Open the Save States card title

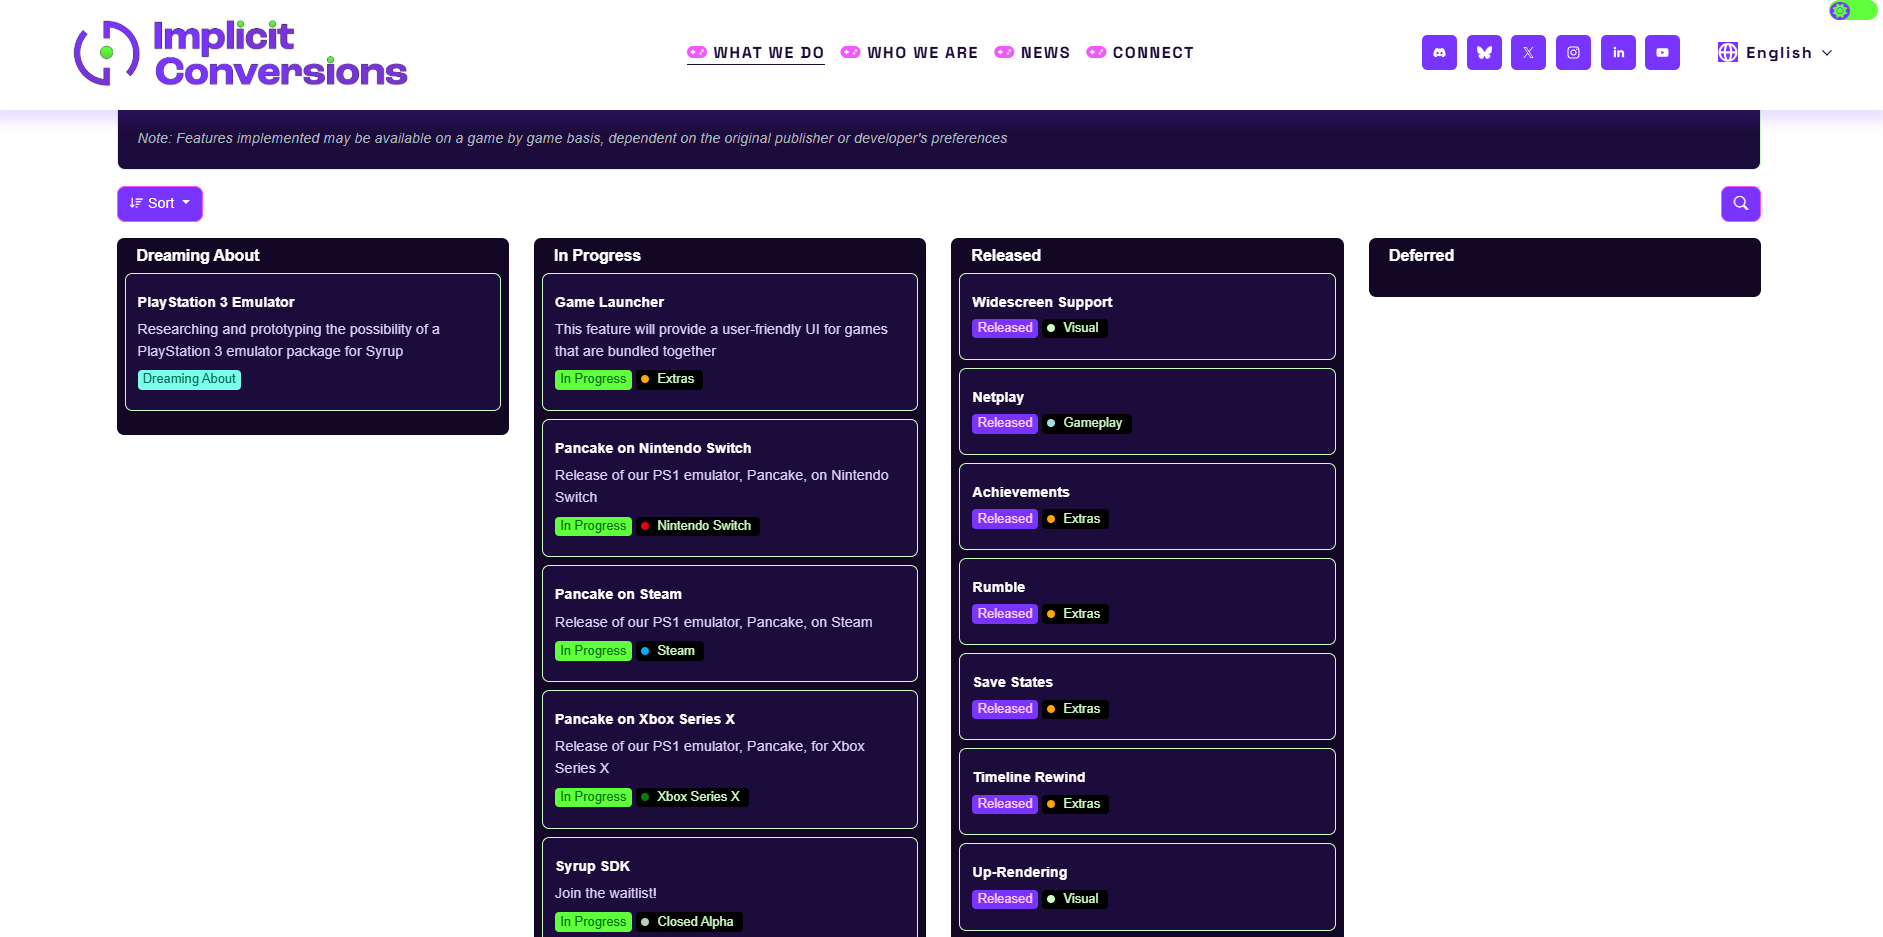(1013, 682)
